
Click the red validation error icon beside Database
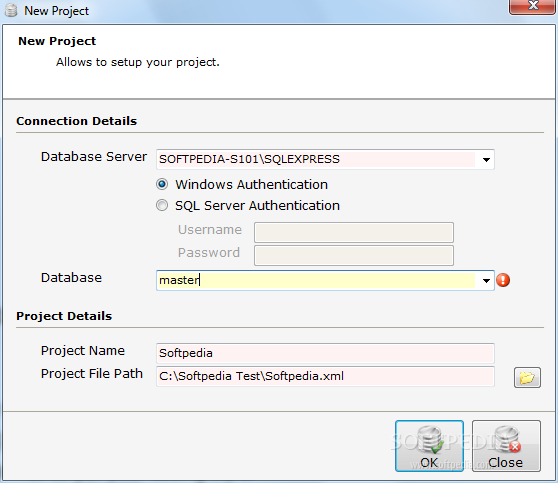click(x=503, y=280)
